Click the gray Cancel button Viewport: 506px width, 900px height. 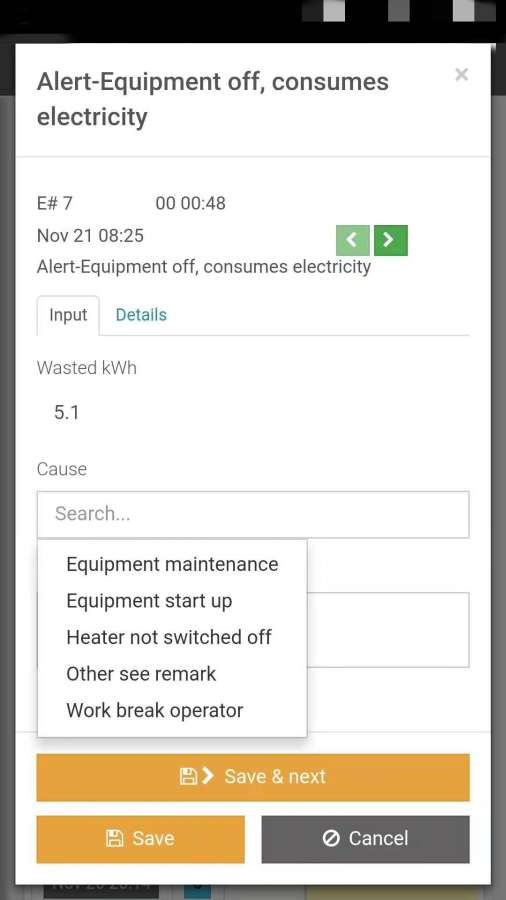[365, 839]
